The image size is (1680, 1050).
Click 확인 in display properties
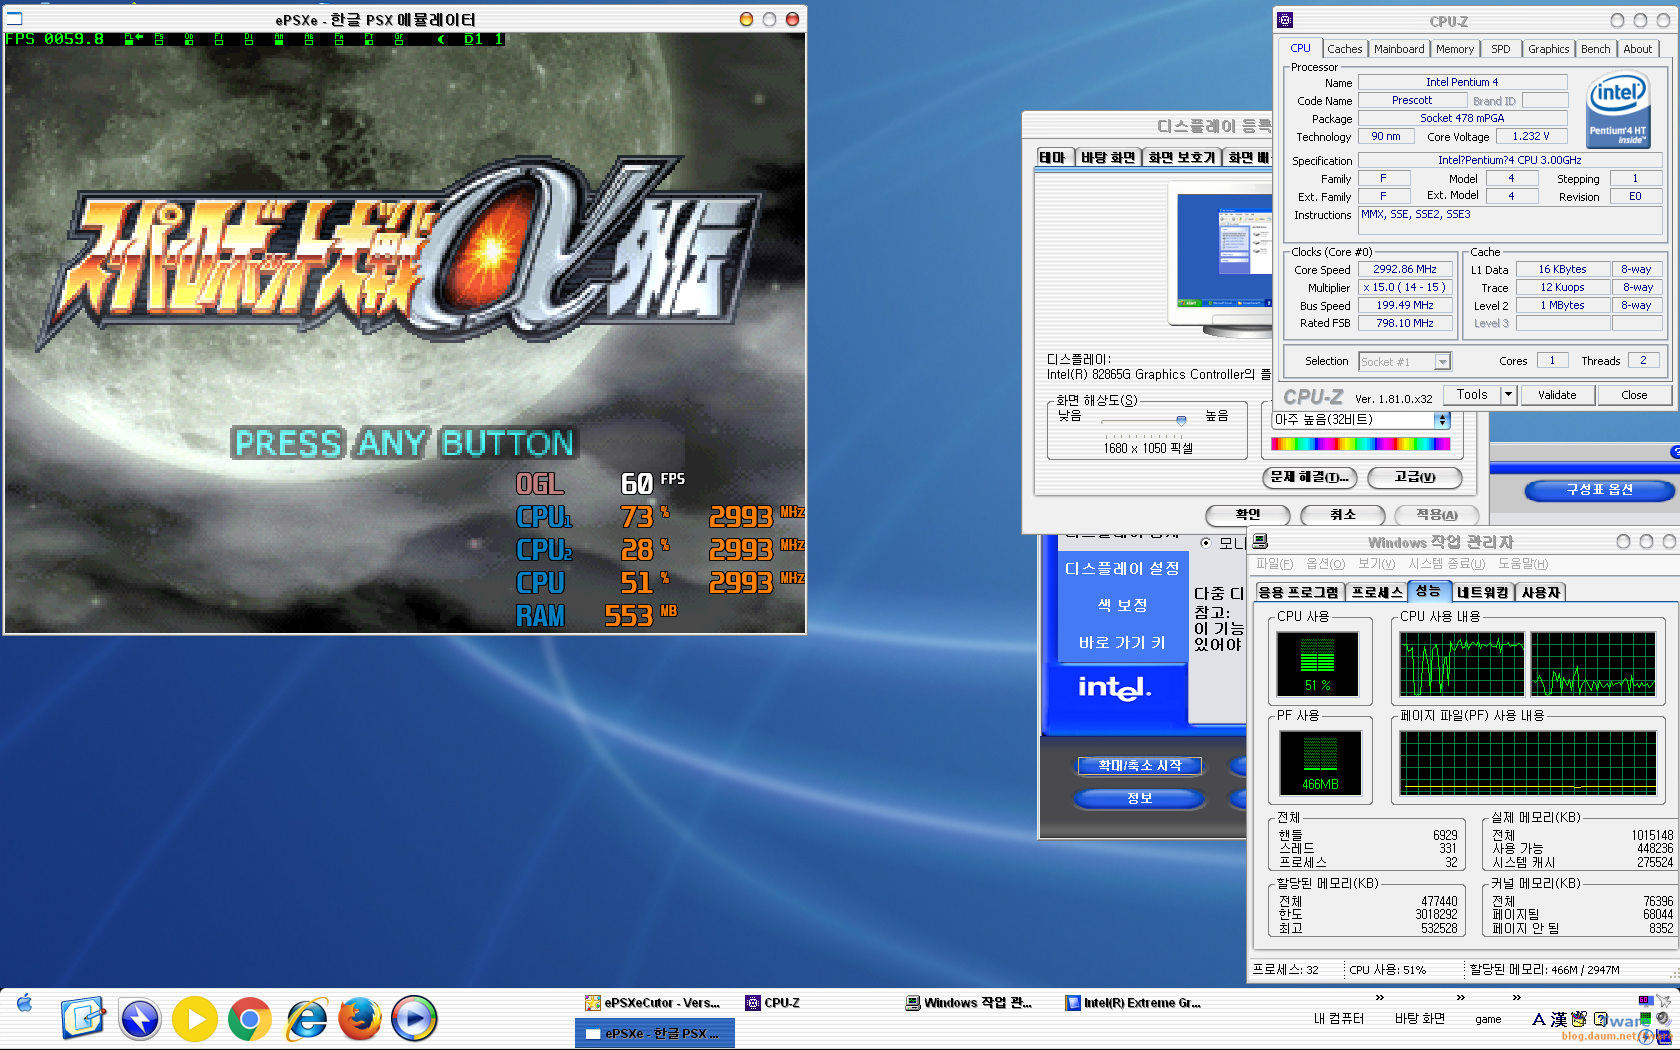coord(1248,514)
